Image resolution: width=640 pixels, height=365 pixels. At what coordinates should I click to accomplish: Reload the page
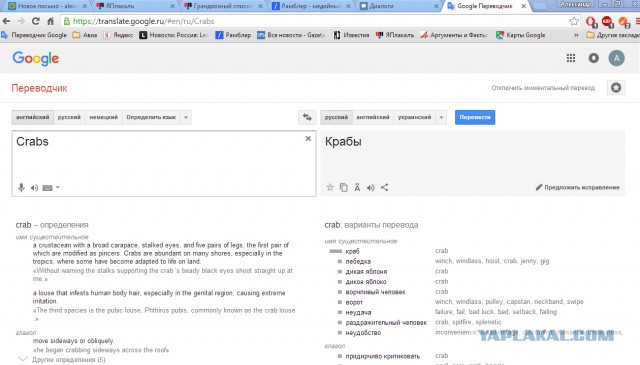(36, 21)
